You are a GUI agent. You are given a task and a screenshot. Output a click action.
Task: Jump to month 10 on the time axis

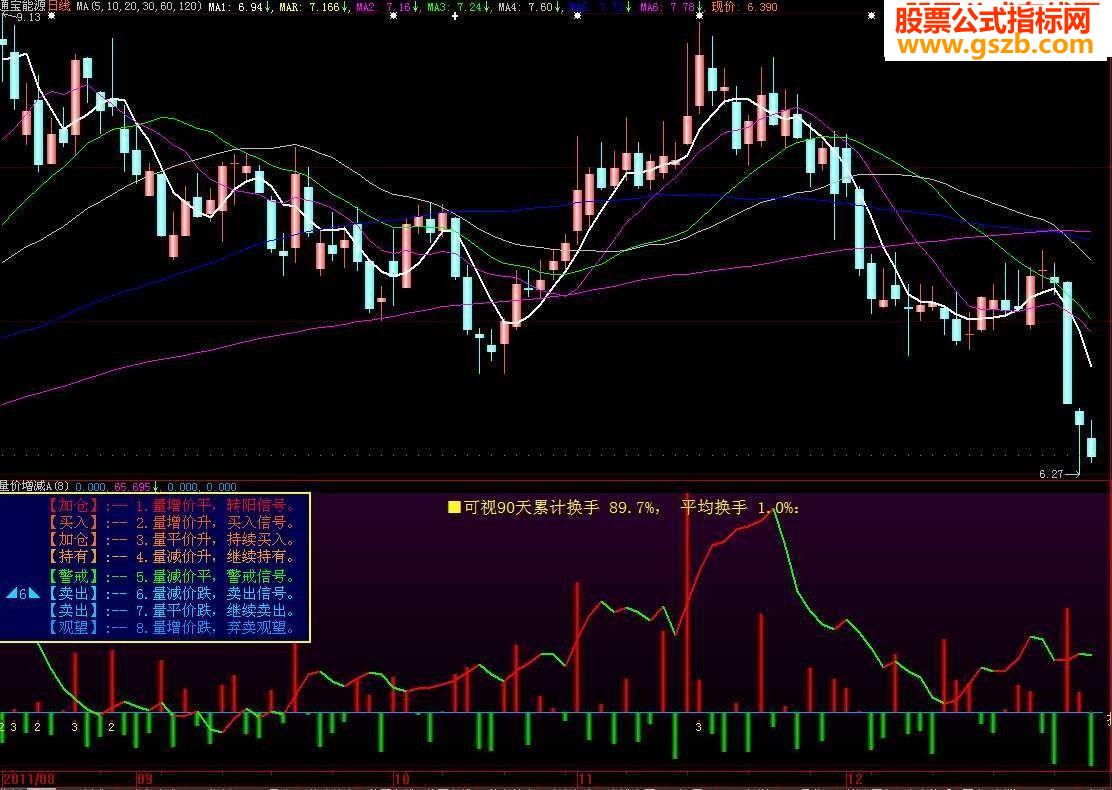click(402, 779)
